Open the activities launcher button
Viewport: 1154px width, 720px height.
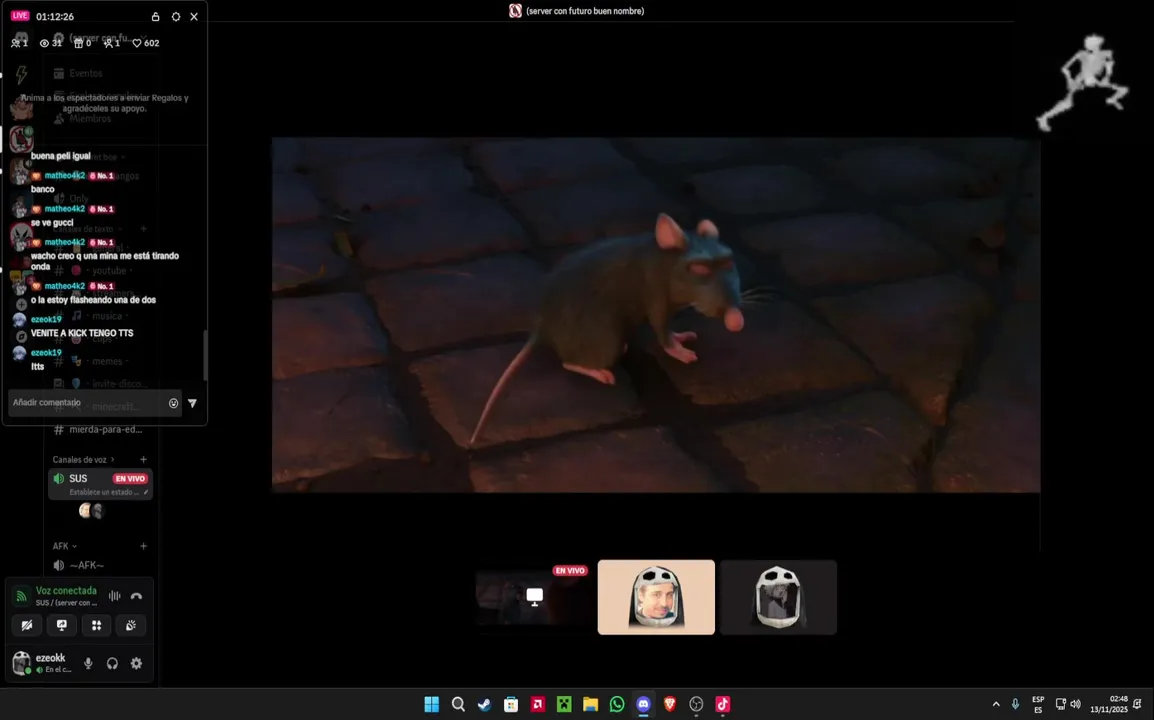[x=96, y=625]
